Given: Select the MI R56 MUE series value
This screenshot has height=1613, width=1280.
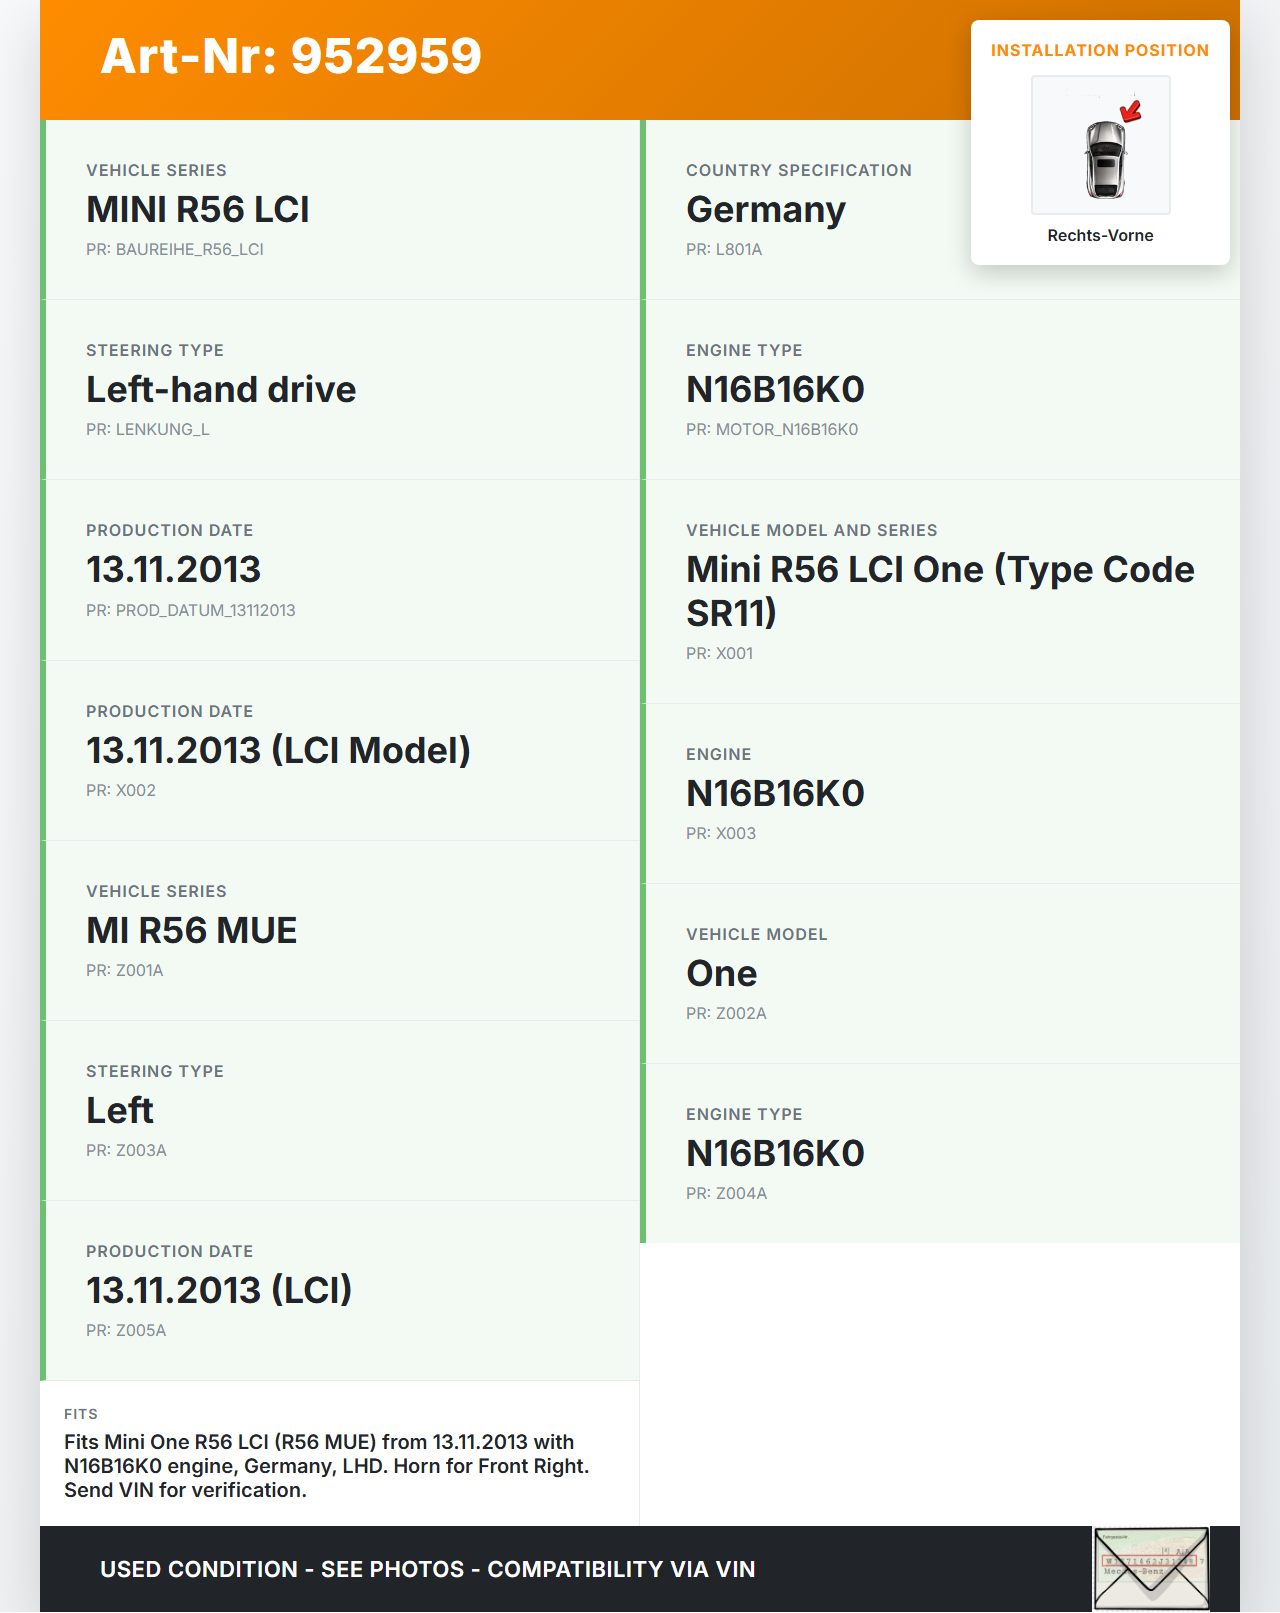Looking at the screenshot, I should (192, 931).
